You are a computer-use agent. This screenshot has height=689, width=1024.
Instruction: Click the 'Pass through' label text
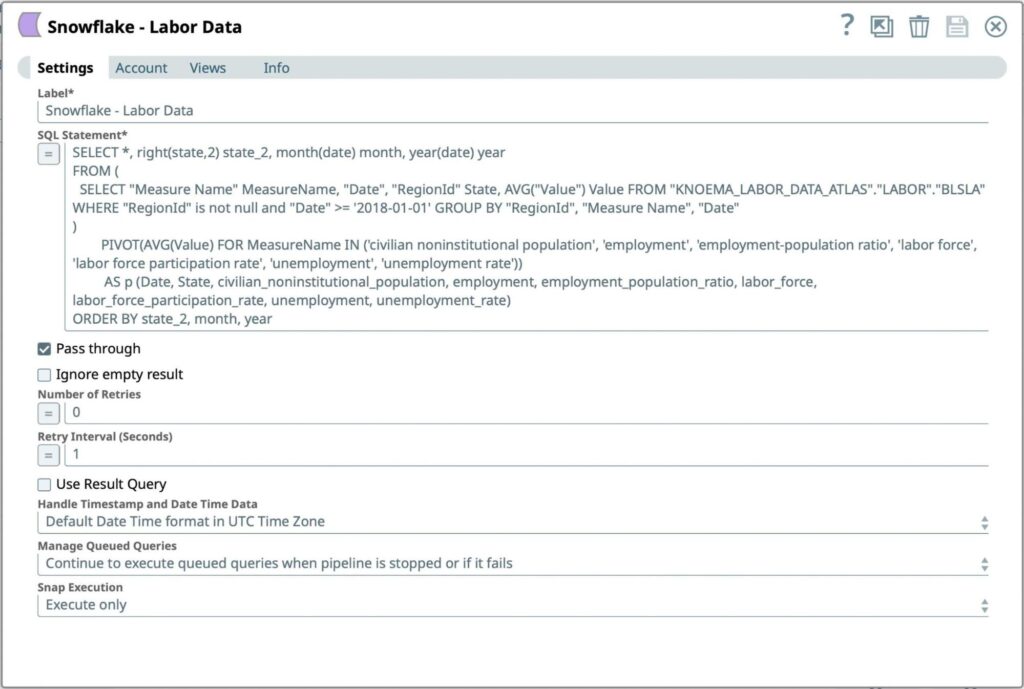[x=98, y=349]
